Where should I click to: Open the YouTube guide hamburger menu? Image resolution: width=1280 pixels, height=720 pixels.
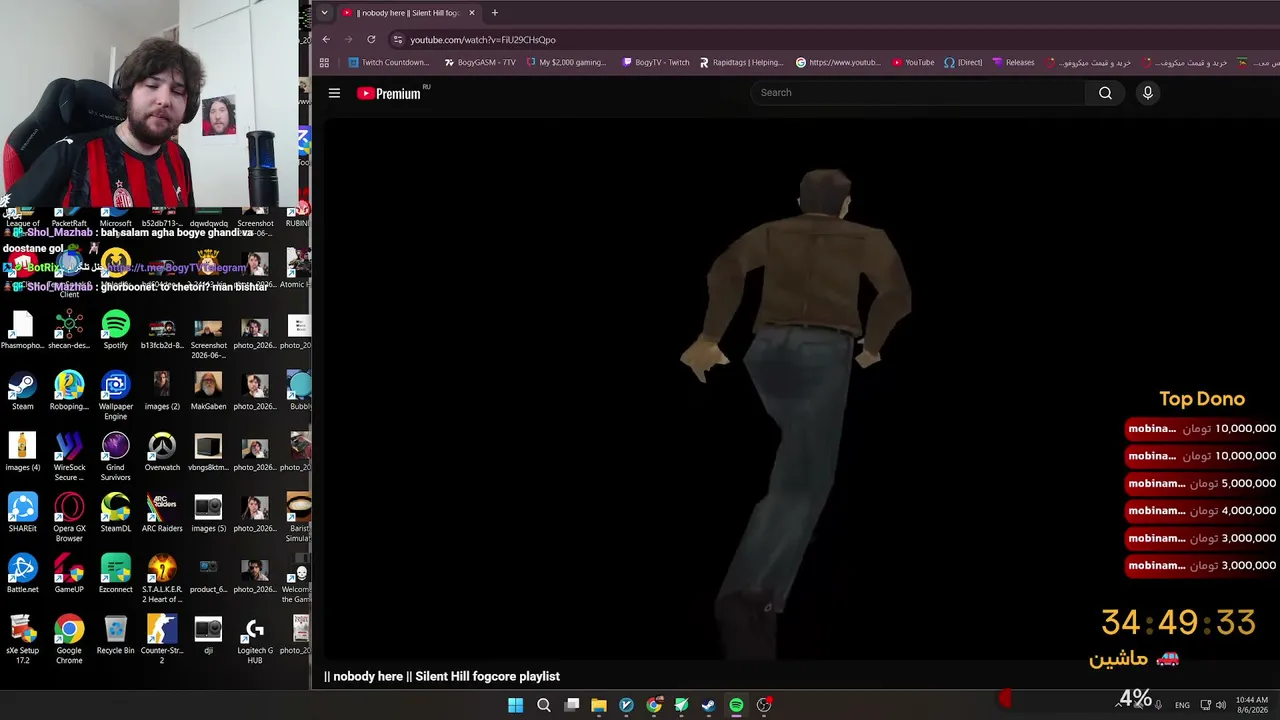click(x=334, y=93)
